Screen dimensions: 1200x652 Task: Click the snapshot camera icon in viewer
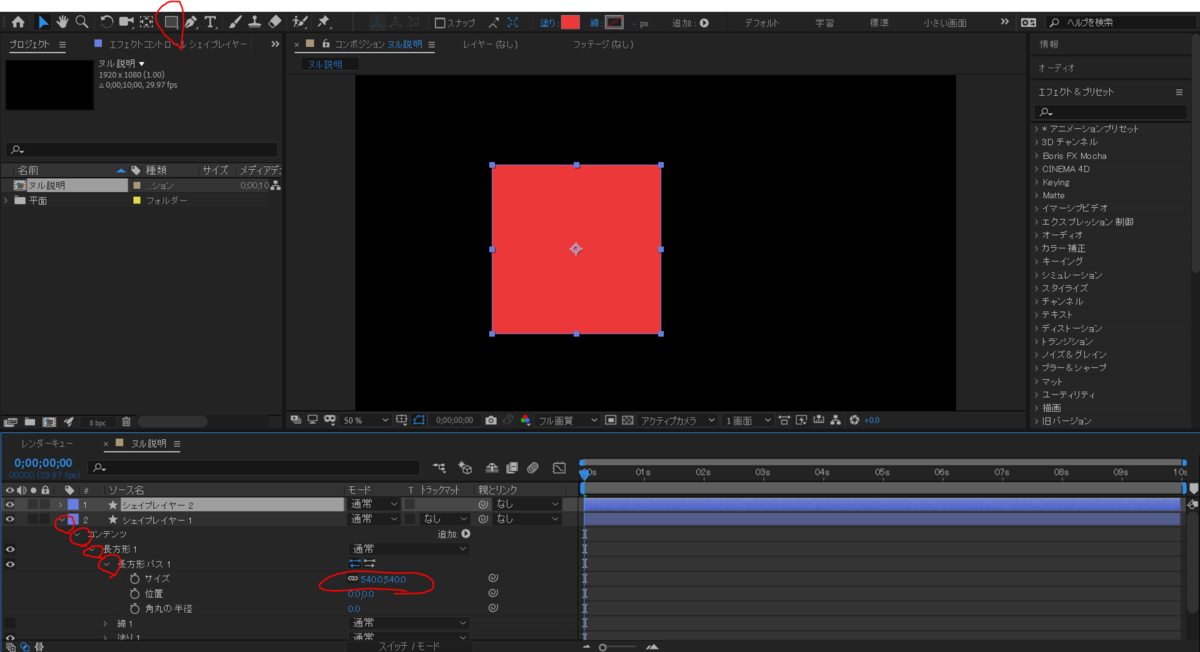pos(491,421)
